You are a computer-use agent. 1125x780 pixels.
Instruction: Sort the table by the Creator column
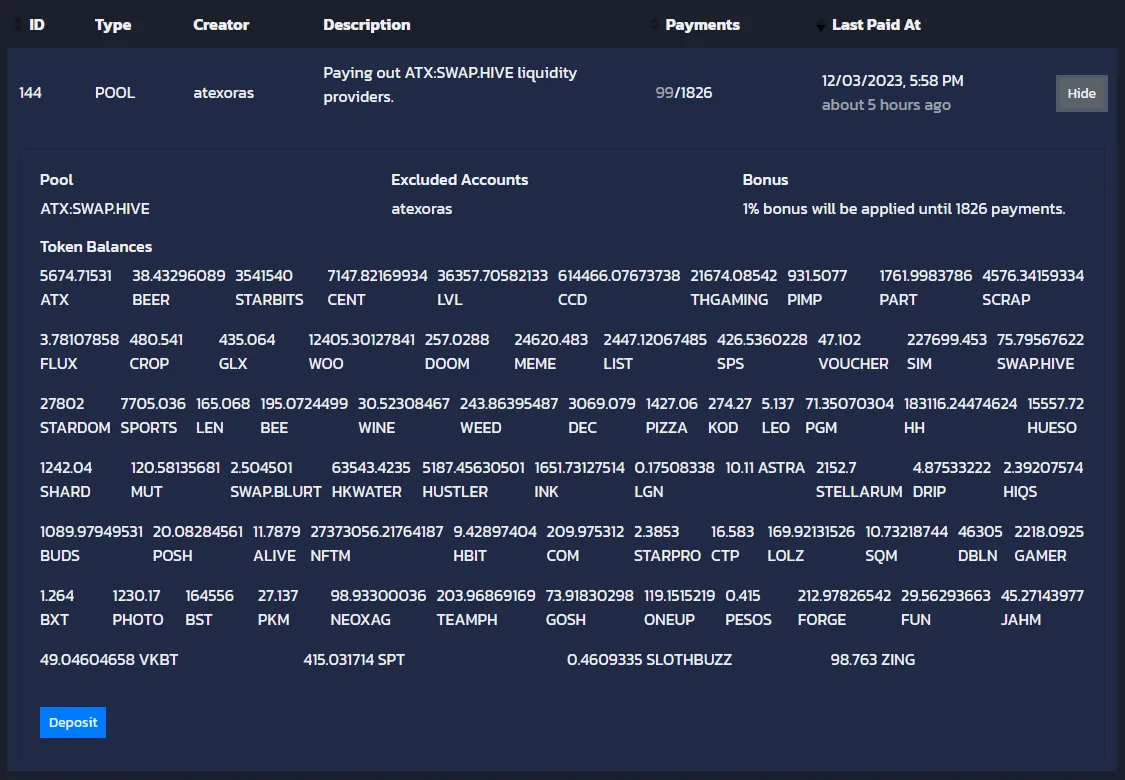click(221, 25)
